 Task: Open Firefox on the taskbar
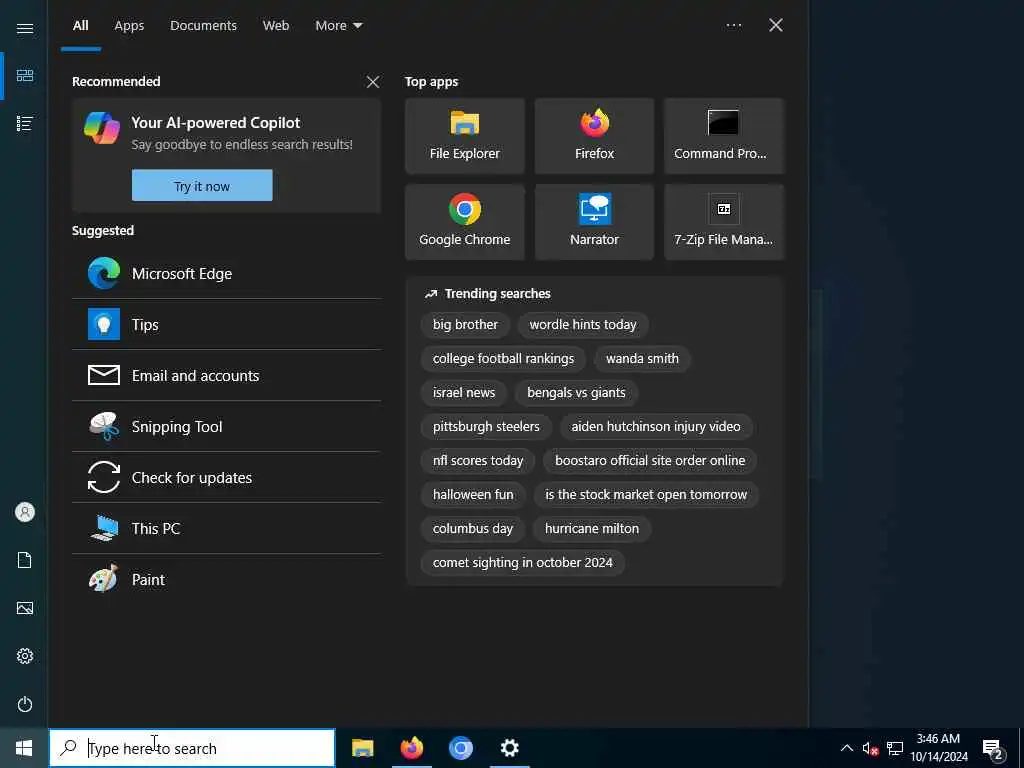(x=411, y=748)
